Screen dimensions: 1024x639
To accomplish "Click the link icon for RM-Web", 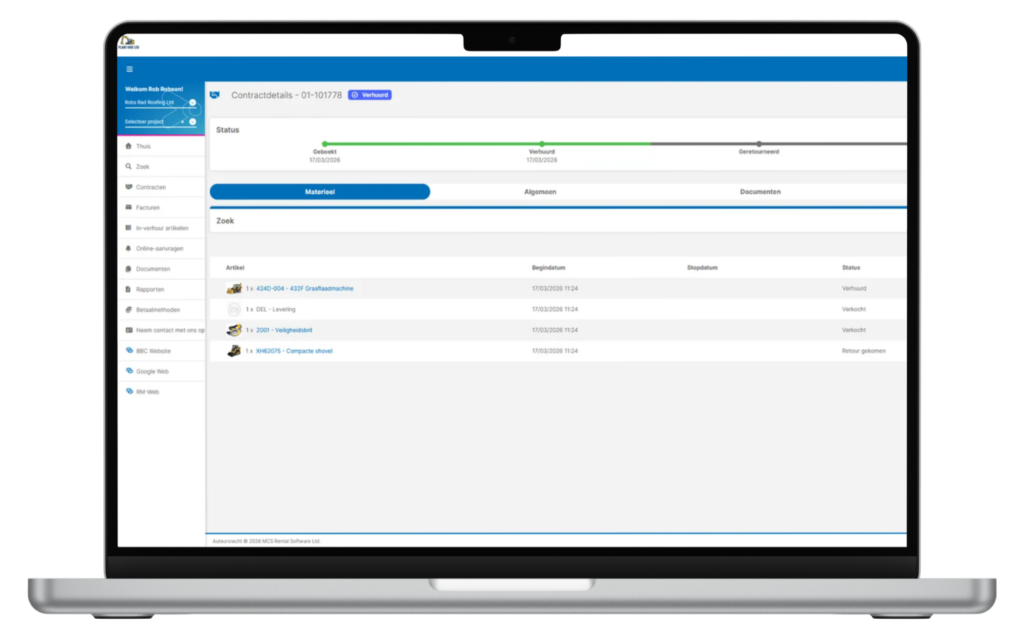I will coord(129,391).
